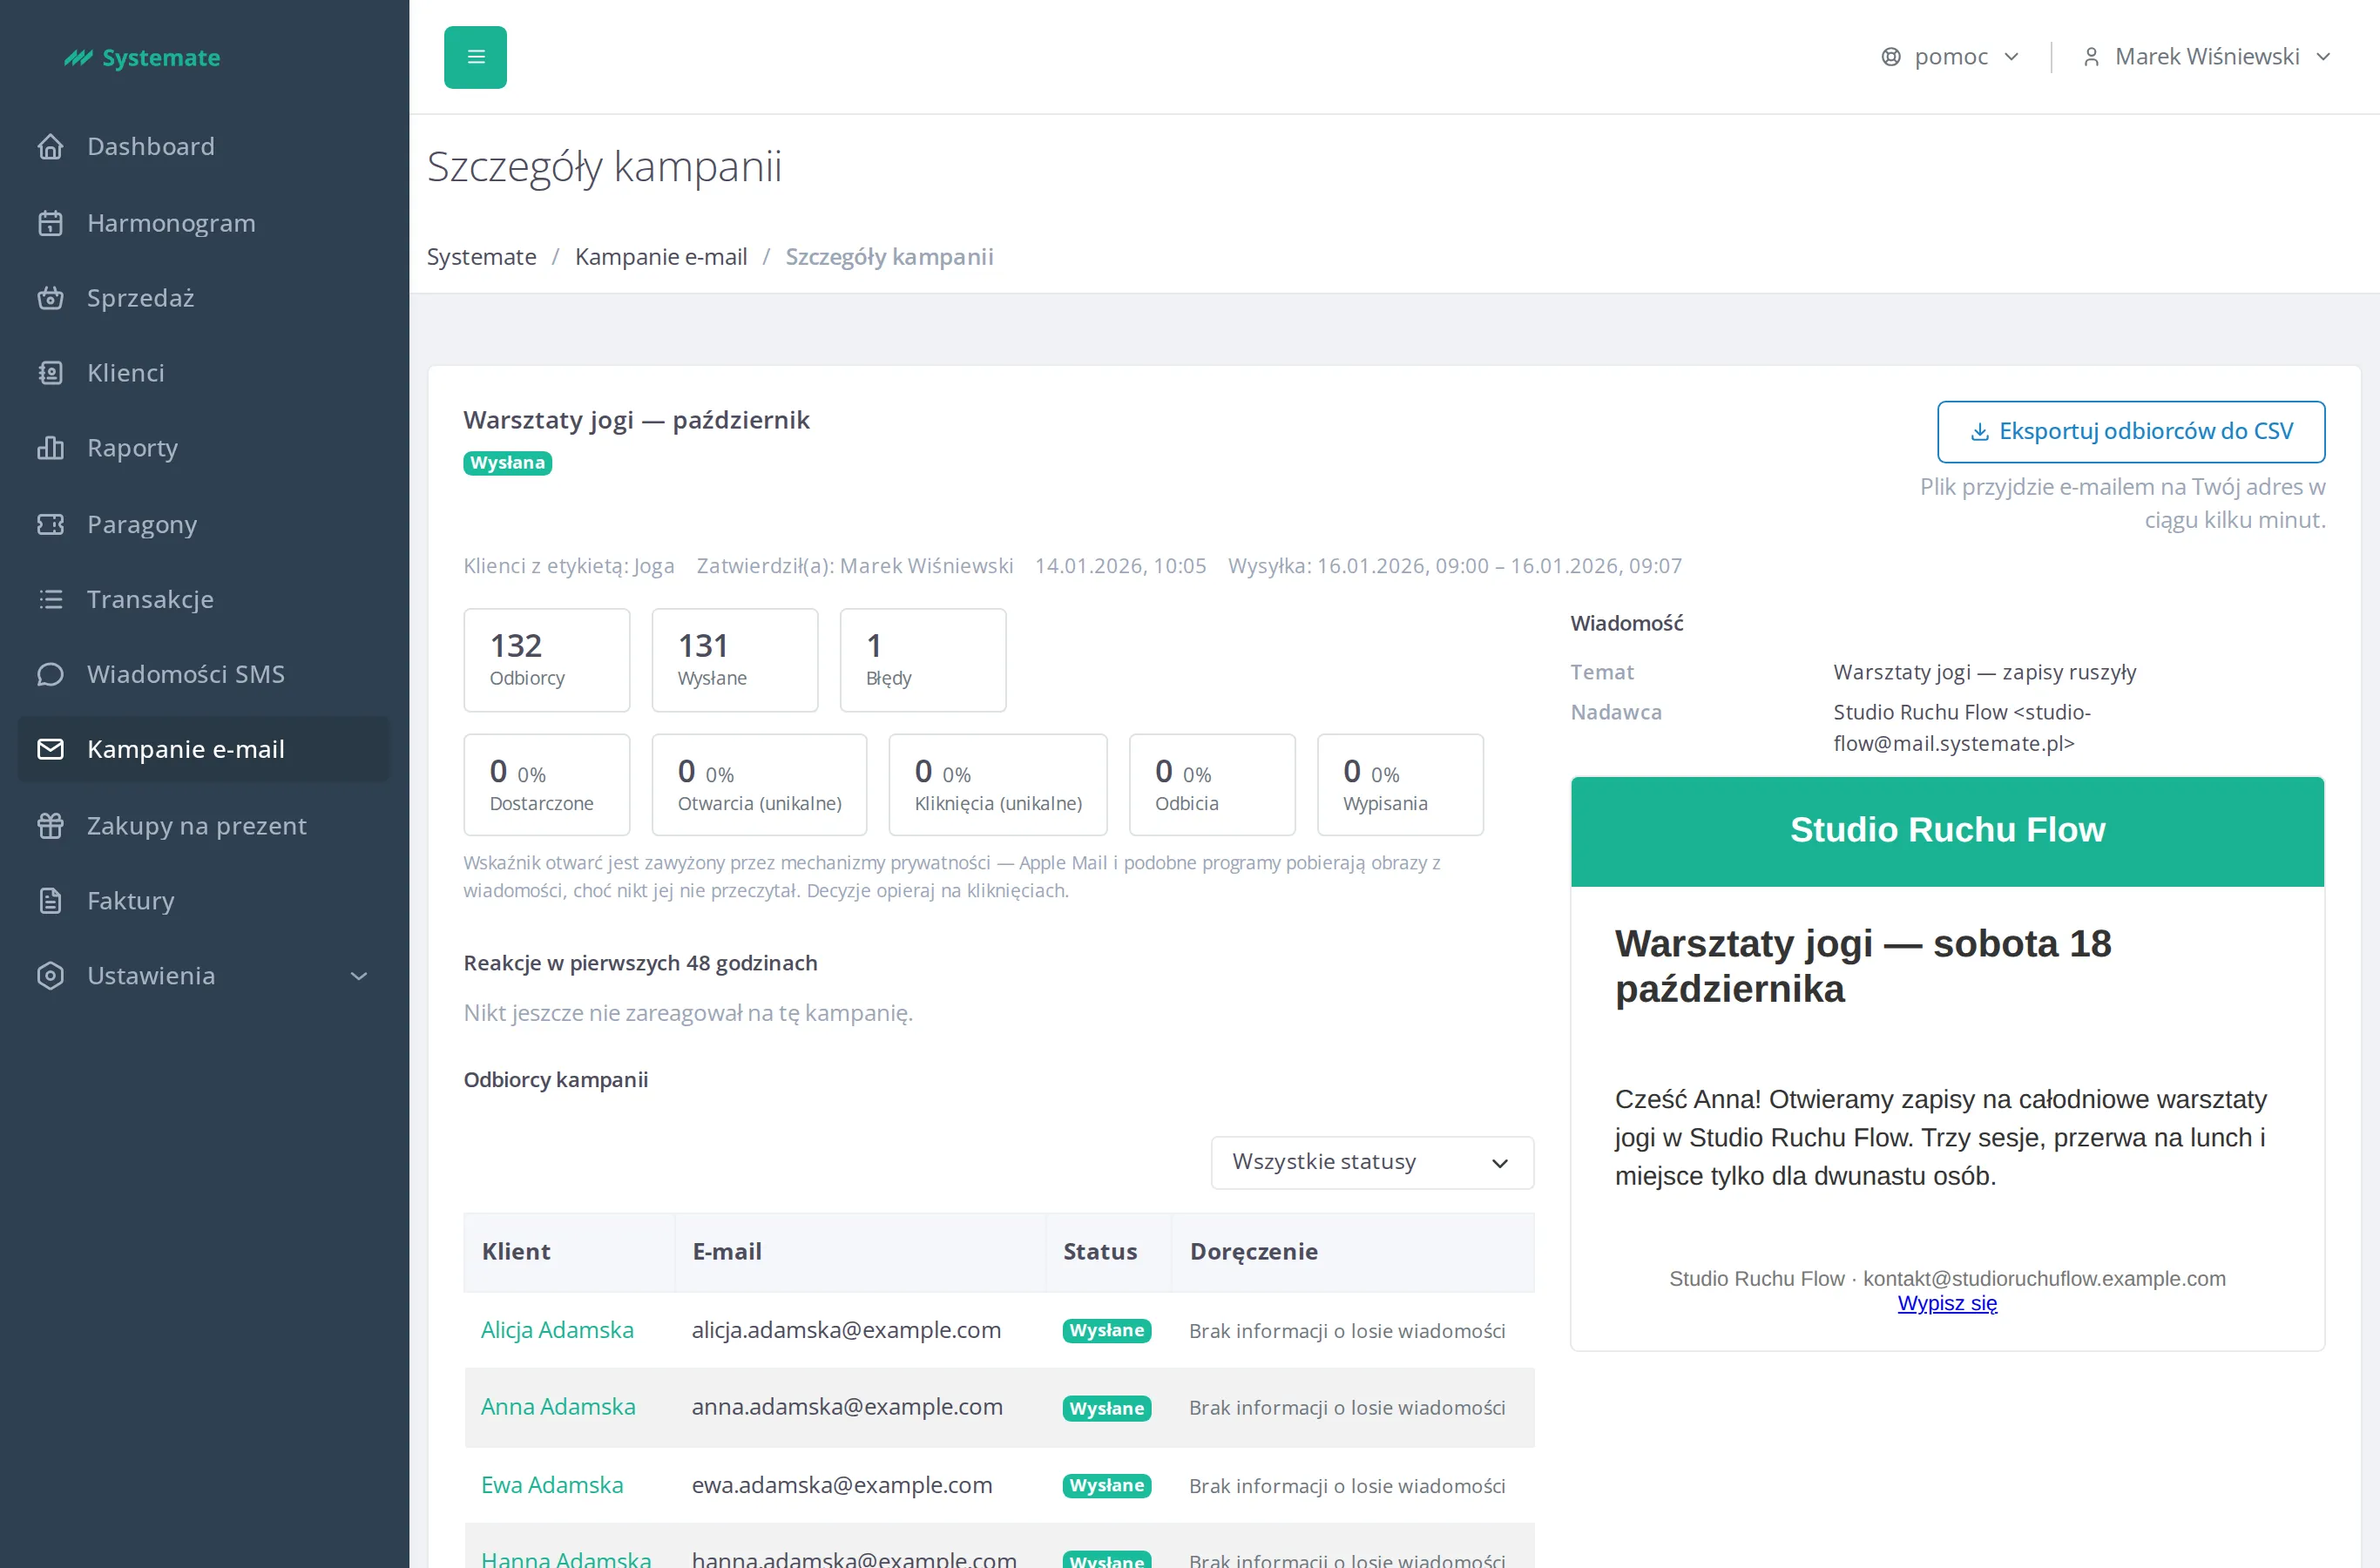Open Harmonogram in the sidebar
Viewport: 2380px width, 1568px height.
pos(204,223)
